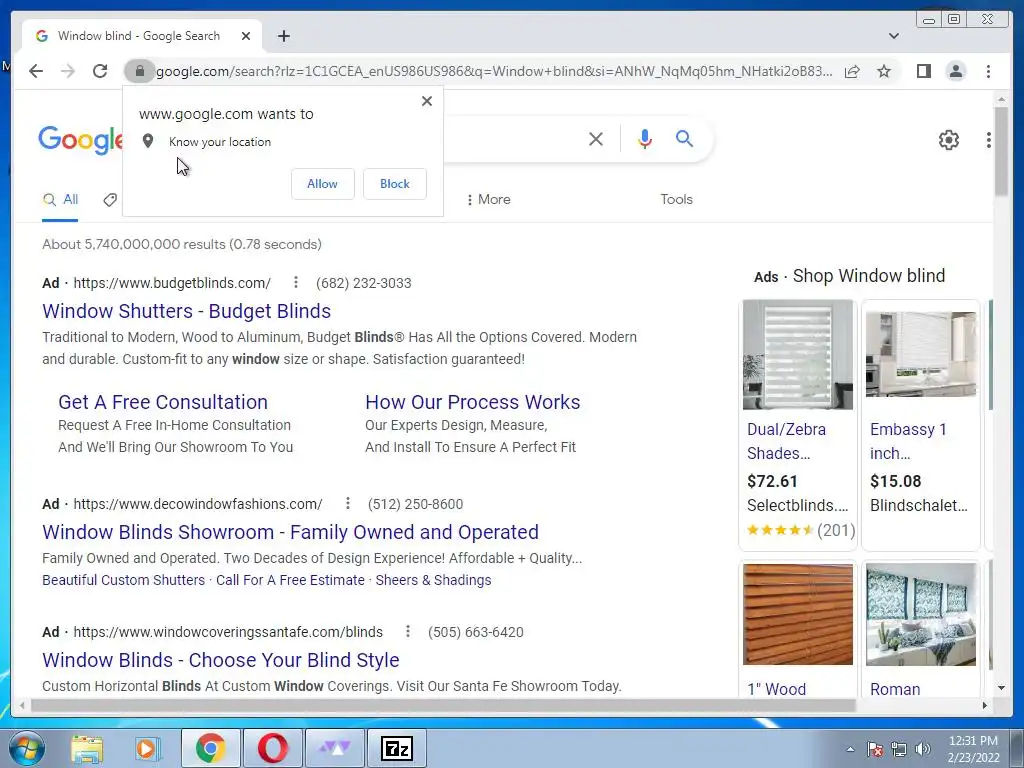
Task: Open 7-Zip from the taskbar
Action: [x=397, y=748]
